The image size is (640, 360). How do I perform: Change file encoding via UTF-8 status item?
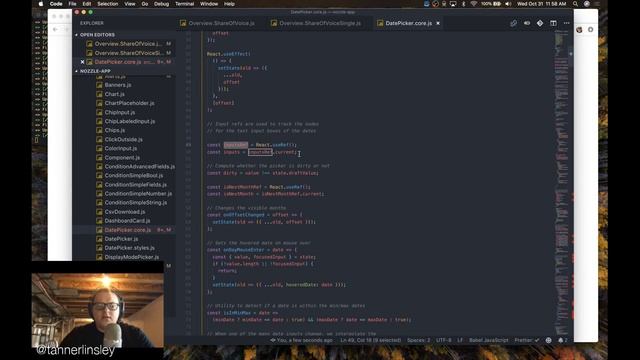(x=443, y=340)
